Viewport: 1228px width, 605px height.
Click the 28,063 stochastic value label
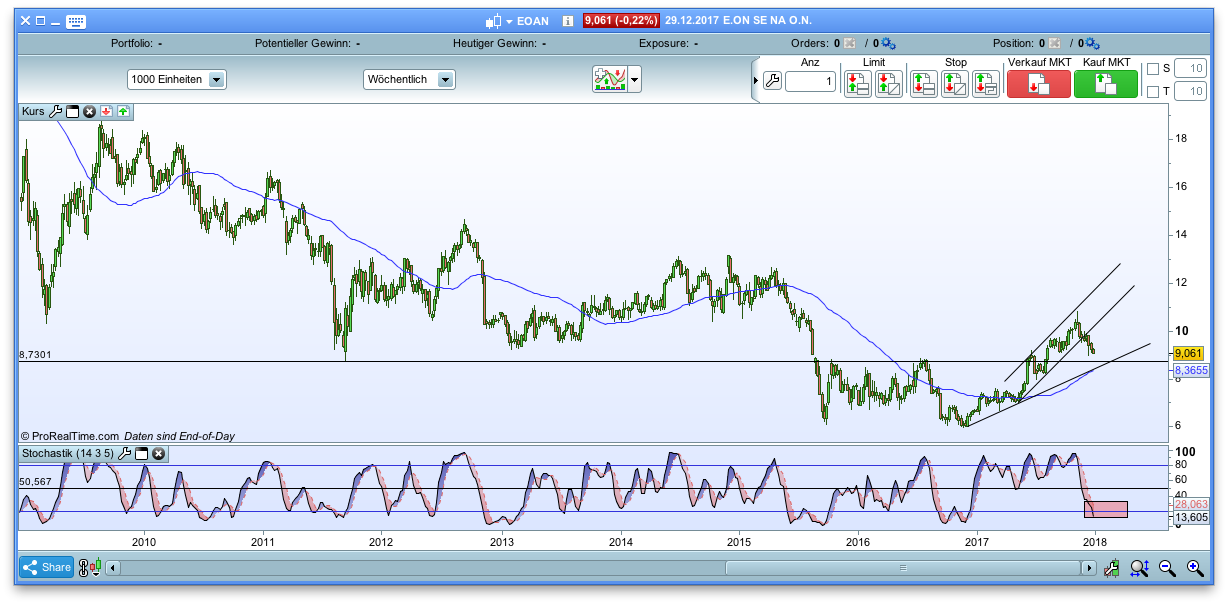coord(1190,504)
